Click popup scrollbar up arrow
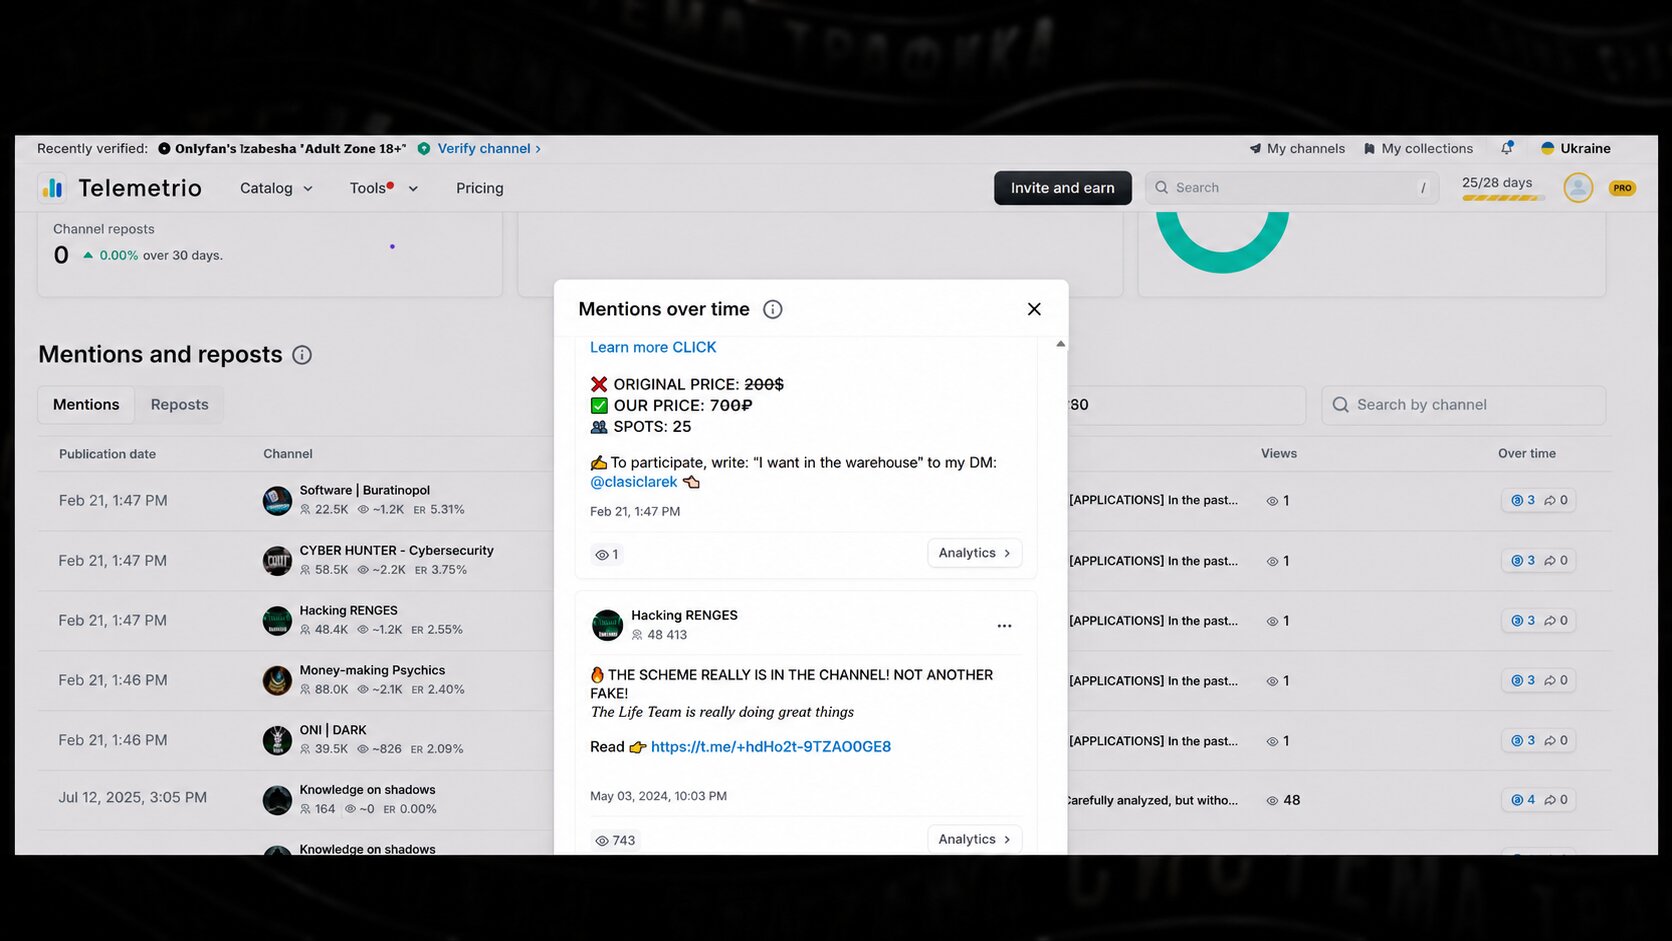The height and width of the screenshot is (941, 1672). point(1060,344)
